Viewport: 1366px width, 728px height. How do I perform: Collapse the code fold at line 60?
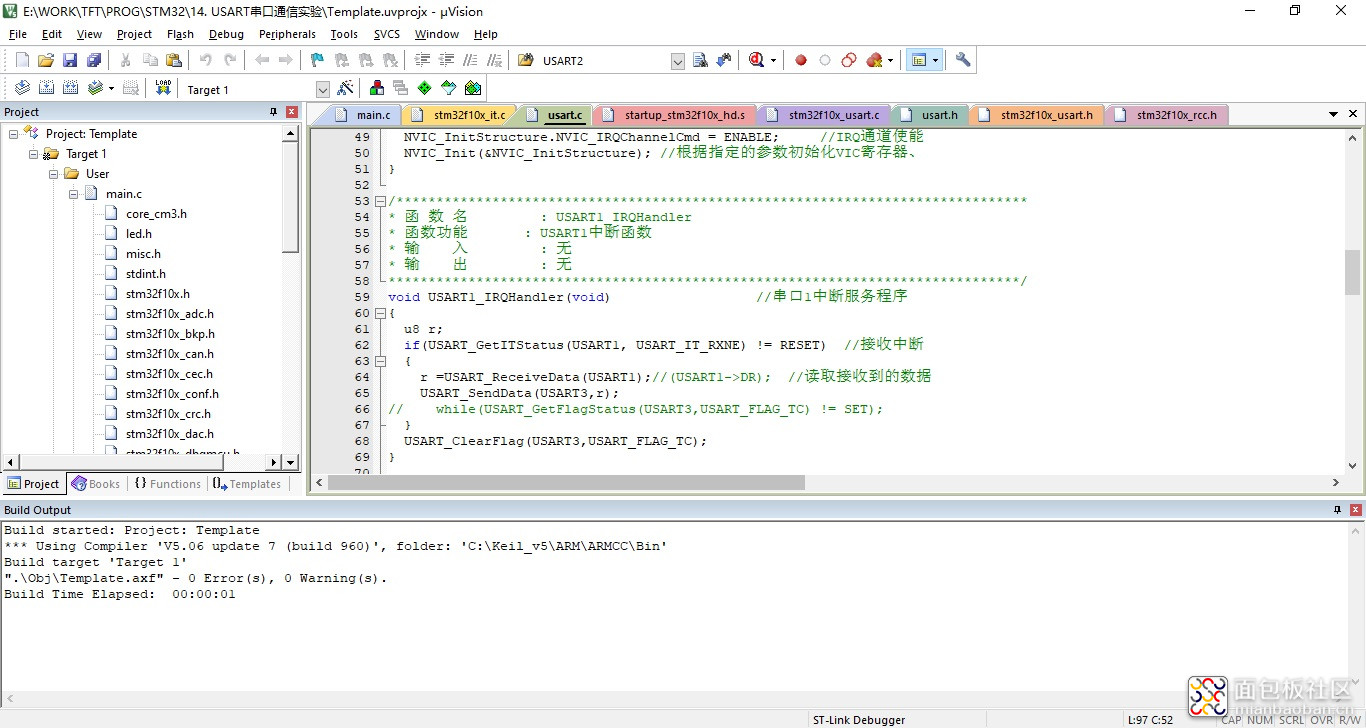coord(380,313)
